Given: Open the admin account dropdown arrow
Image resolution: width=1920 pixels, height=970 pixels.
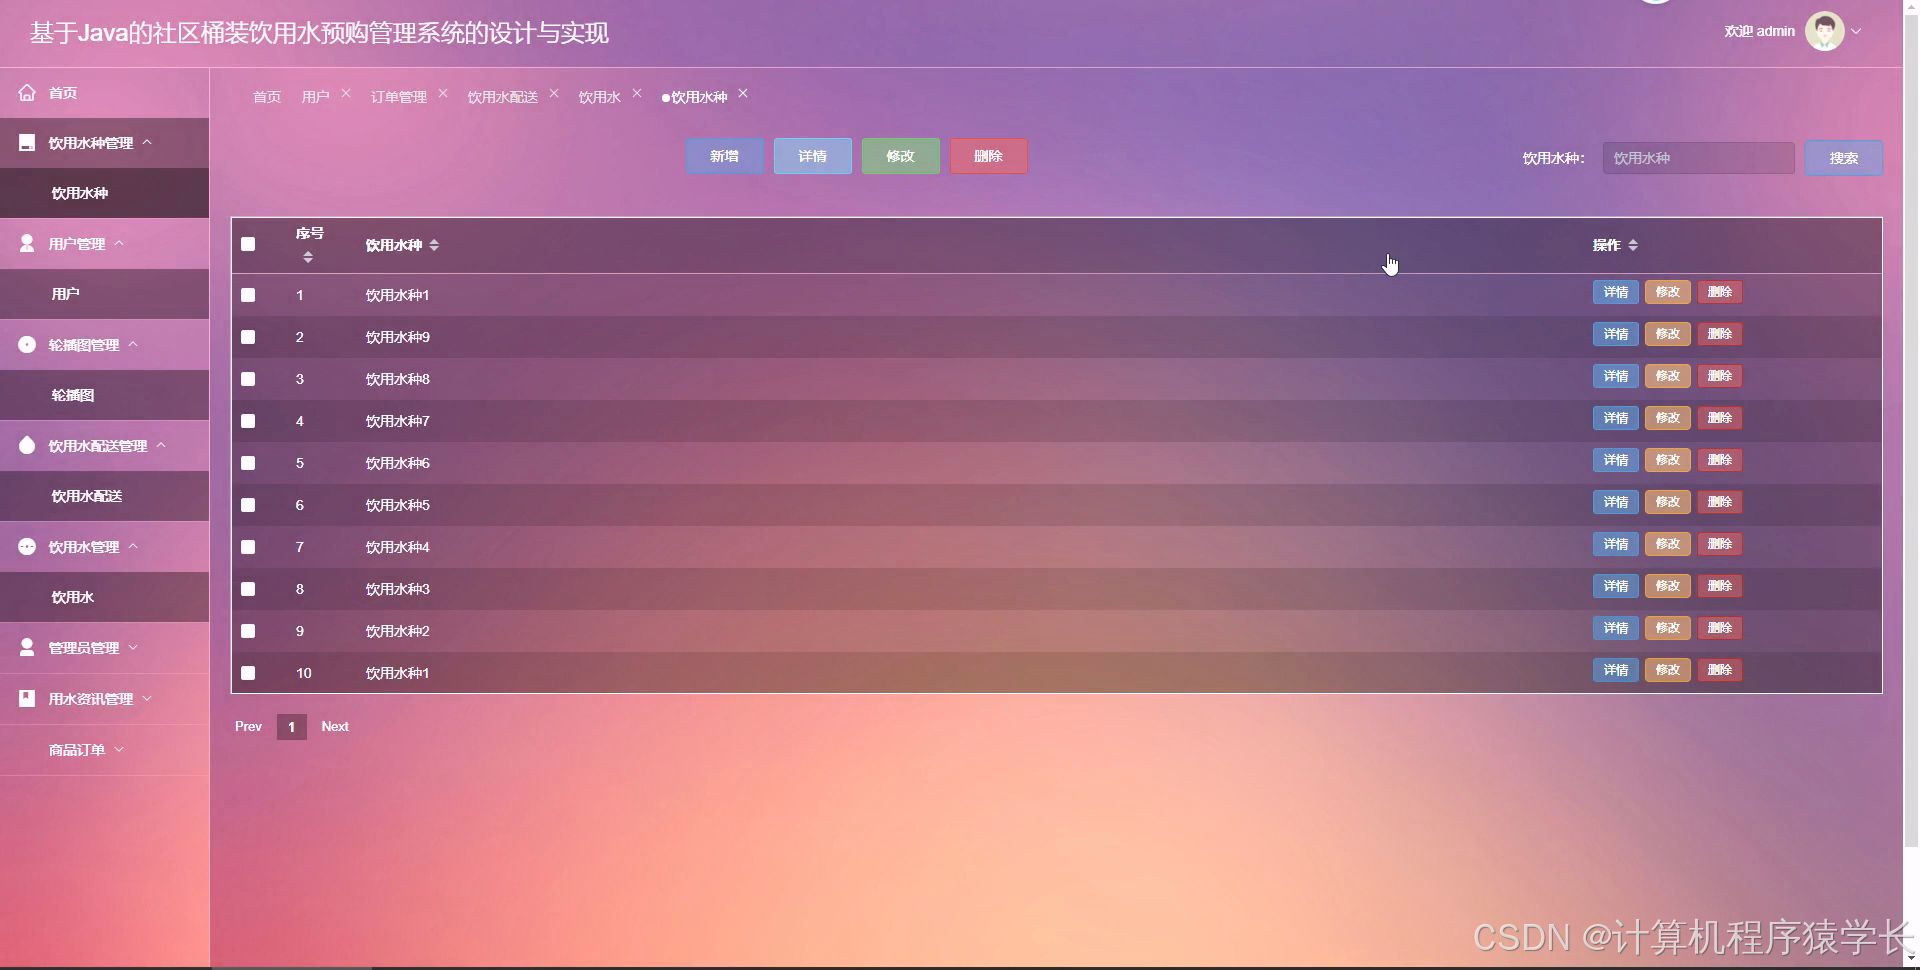Looking at the screenshot, I should click(1856, 31).
